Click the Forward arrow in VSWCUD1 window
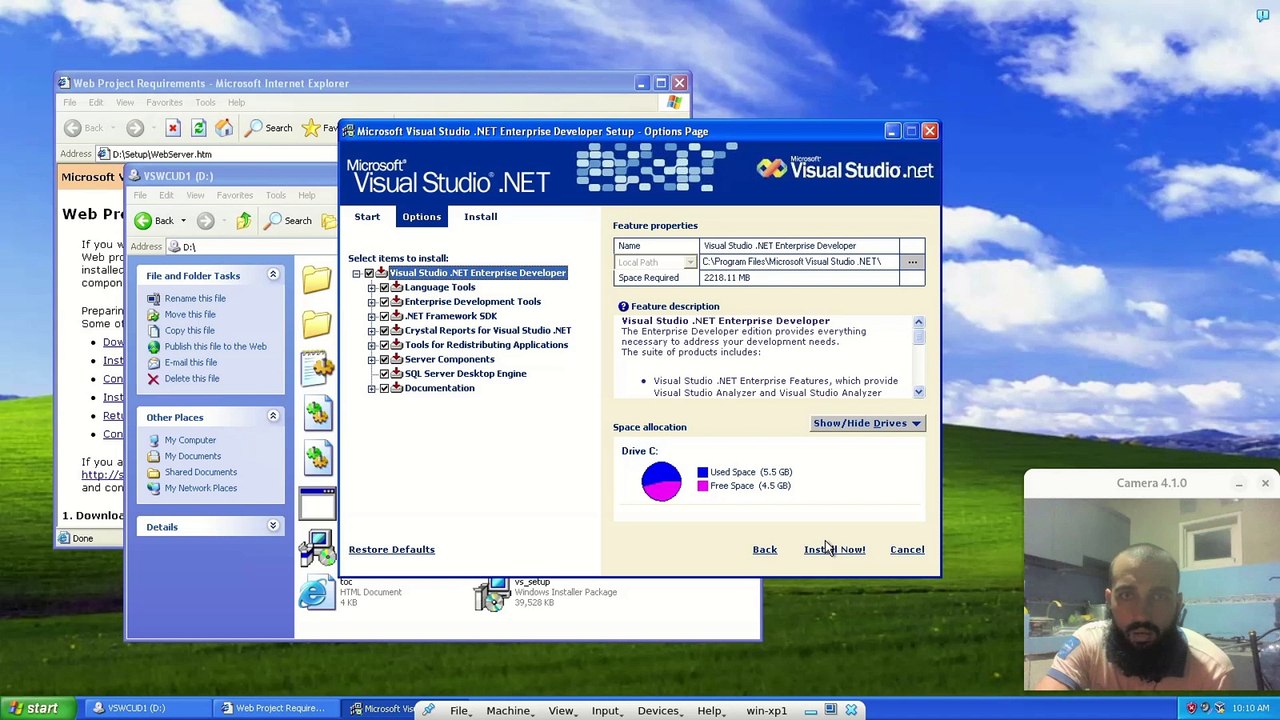The width and height of the screenshot is (1280, 720). pos(205,221)
